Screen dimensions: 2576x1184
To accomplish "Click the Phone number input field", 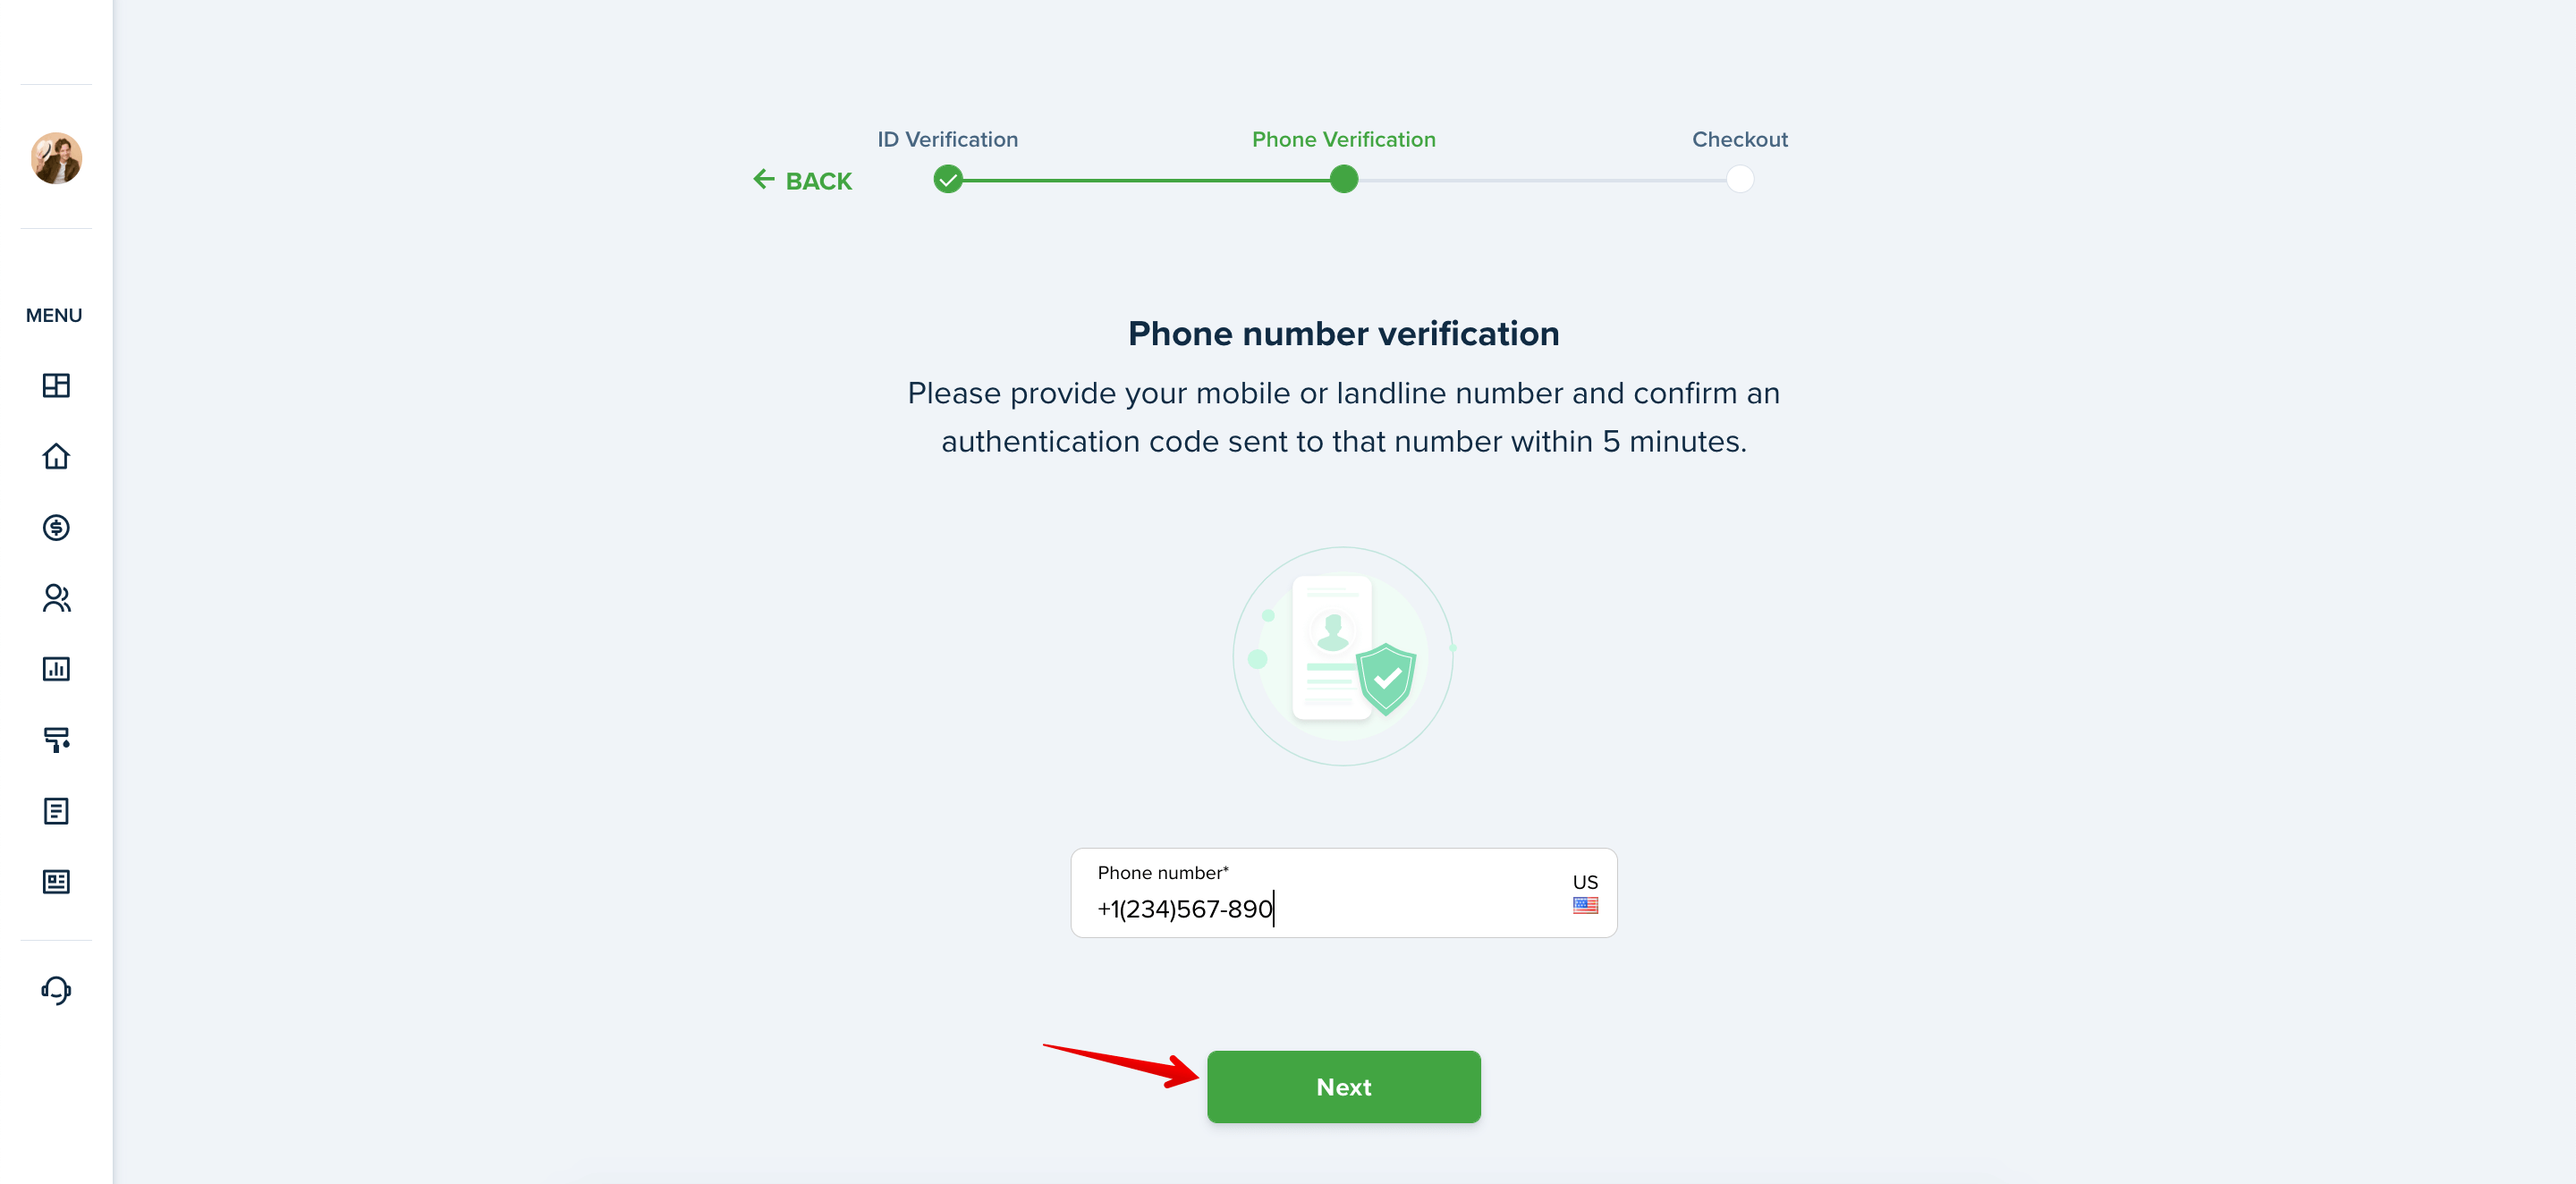I will (1343, 893).
